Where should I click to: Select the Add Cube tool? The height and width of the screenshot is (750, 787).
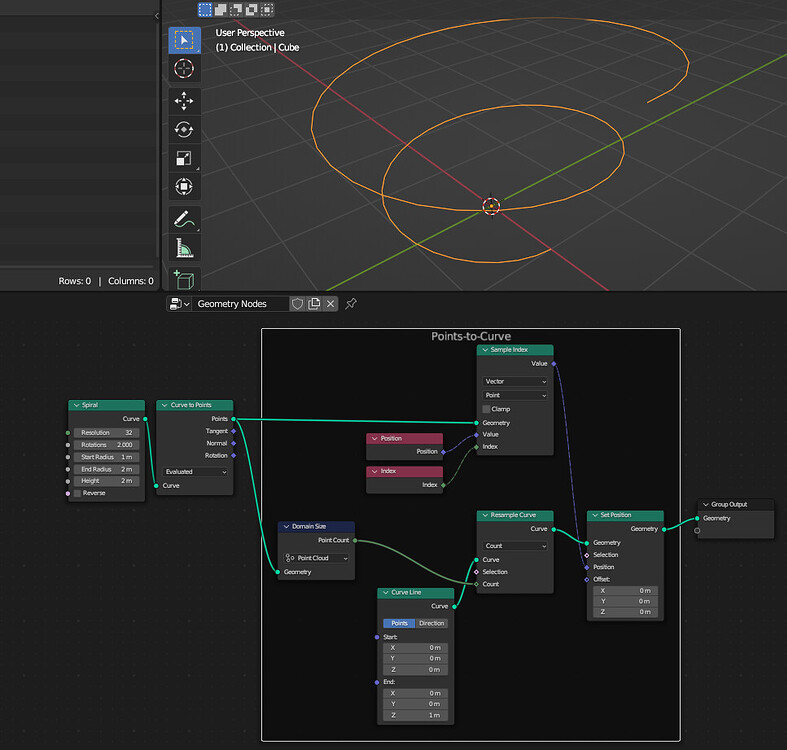point(184,279)
